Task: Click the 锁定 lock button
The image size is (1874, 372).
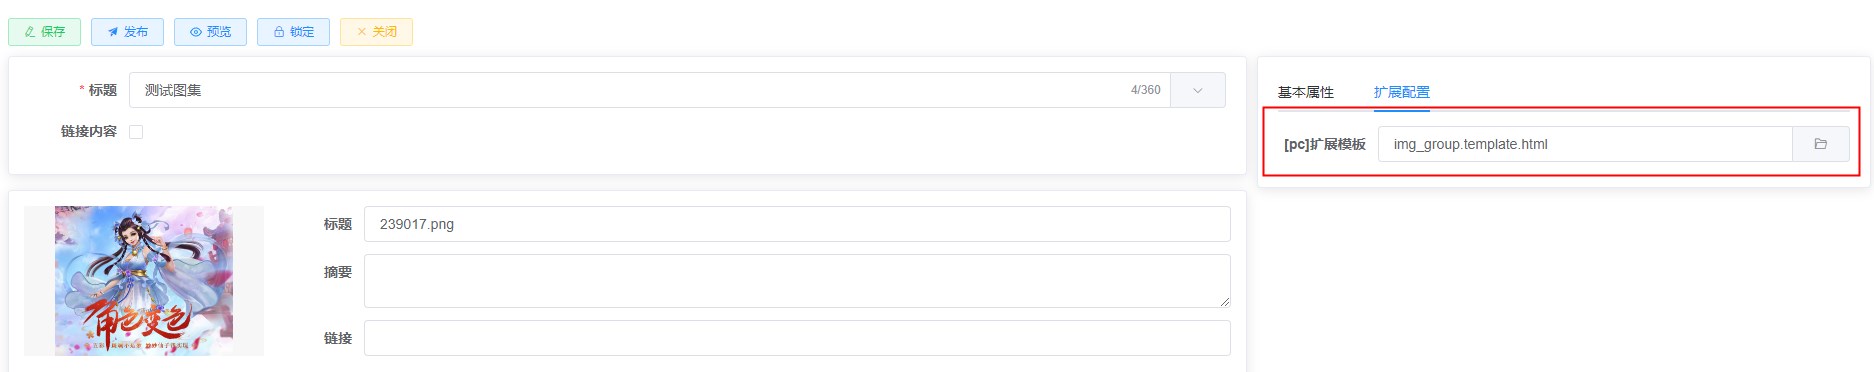Action: coord(293,32)
